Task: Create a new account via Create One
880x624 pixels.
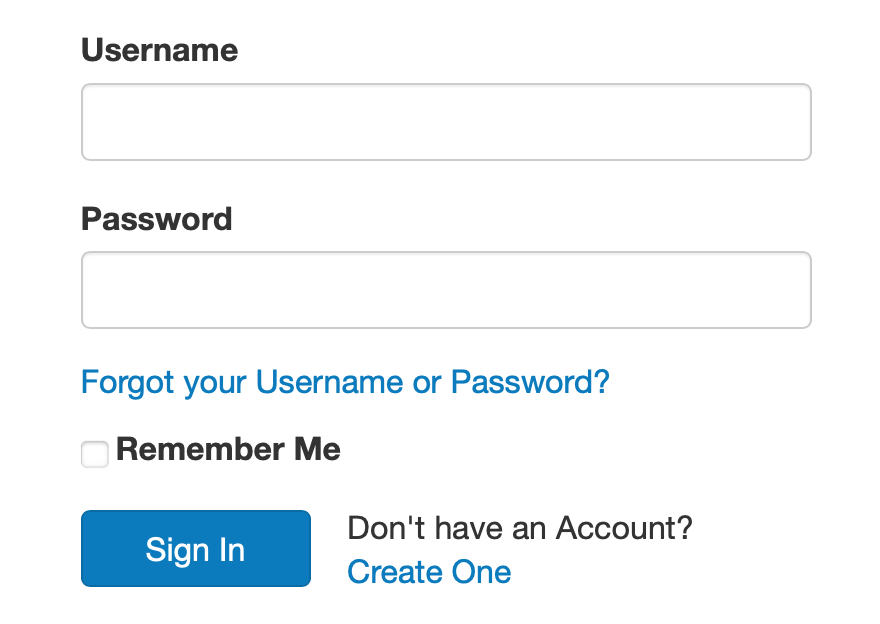Action: click(x=429, y=572)
